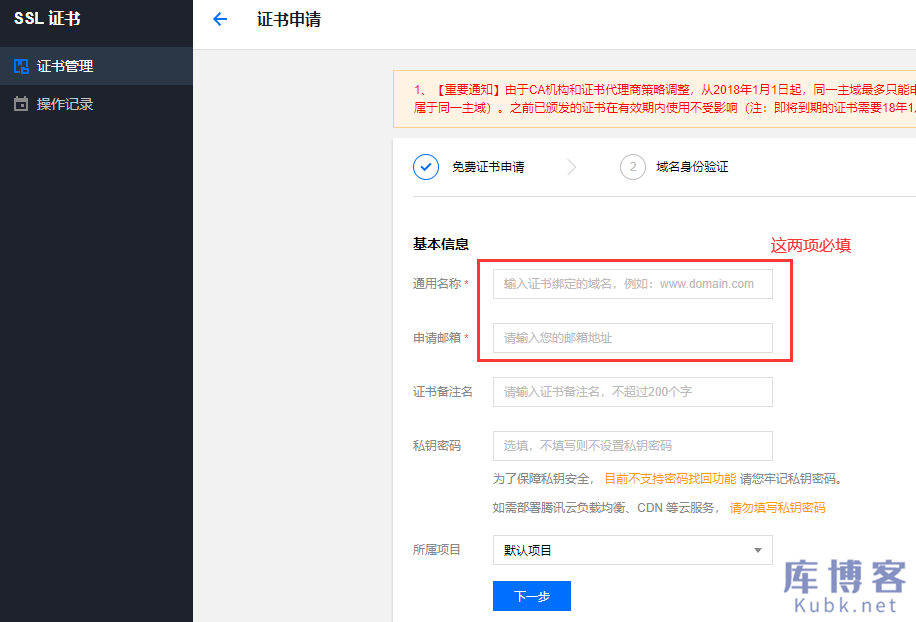The height and width of the screenshot is (622, 916).
Task: Click the 申请邮箱 email input field
Action: tap(632, 338)
